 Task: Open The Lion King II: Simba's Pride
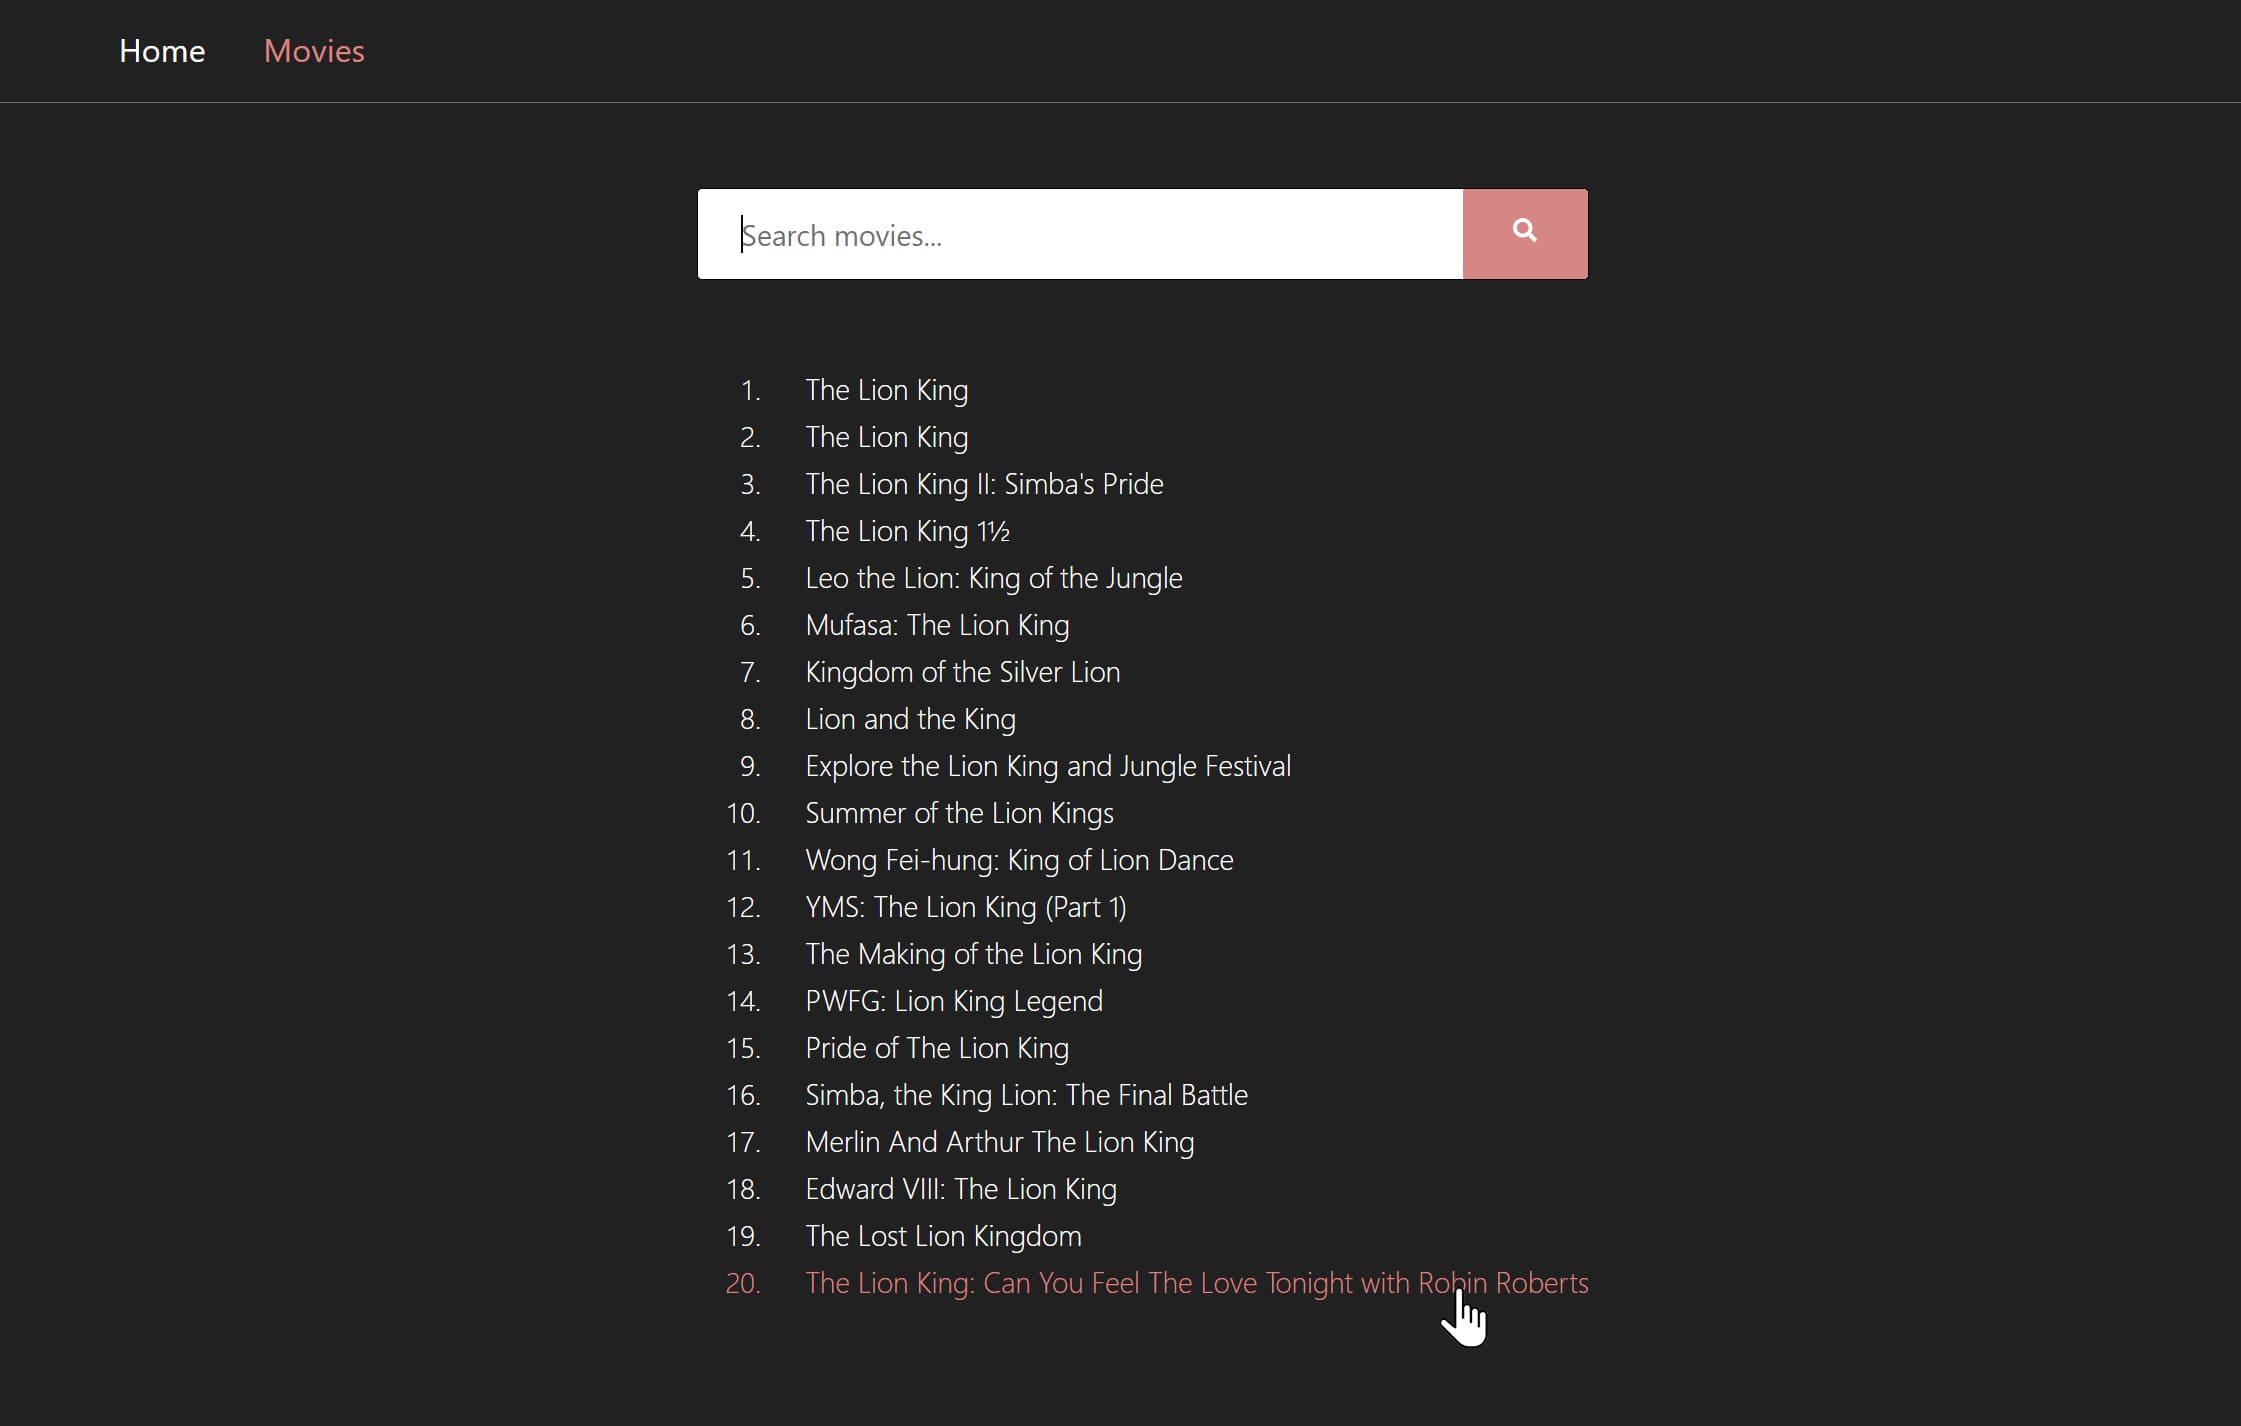984,484
